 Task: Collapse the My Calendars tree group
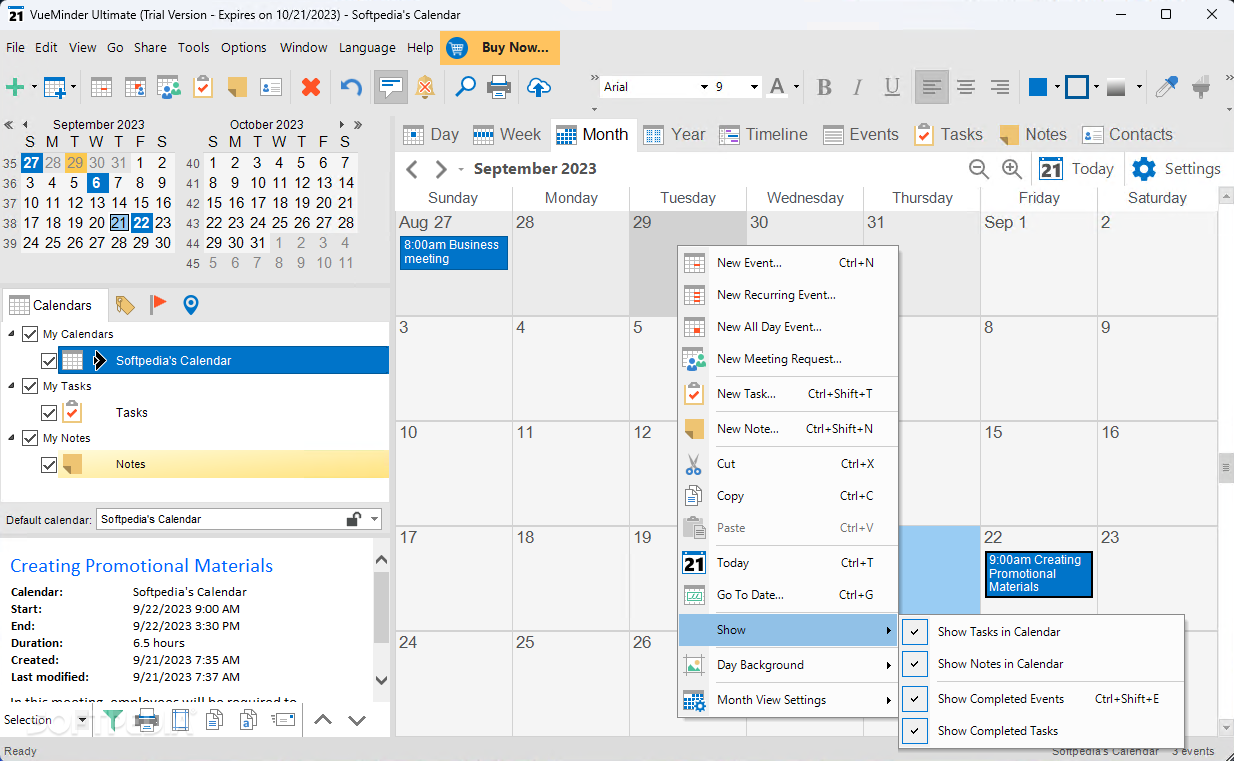(x=11, y=334)
